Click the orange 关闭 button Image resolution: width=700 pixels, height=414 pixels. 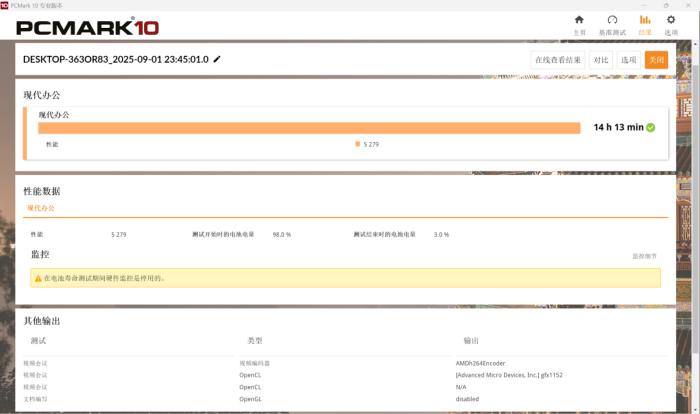[x=656, y=60]
